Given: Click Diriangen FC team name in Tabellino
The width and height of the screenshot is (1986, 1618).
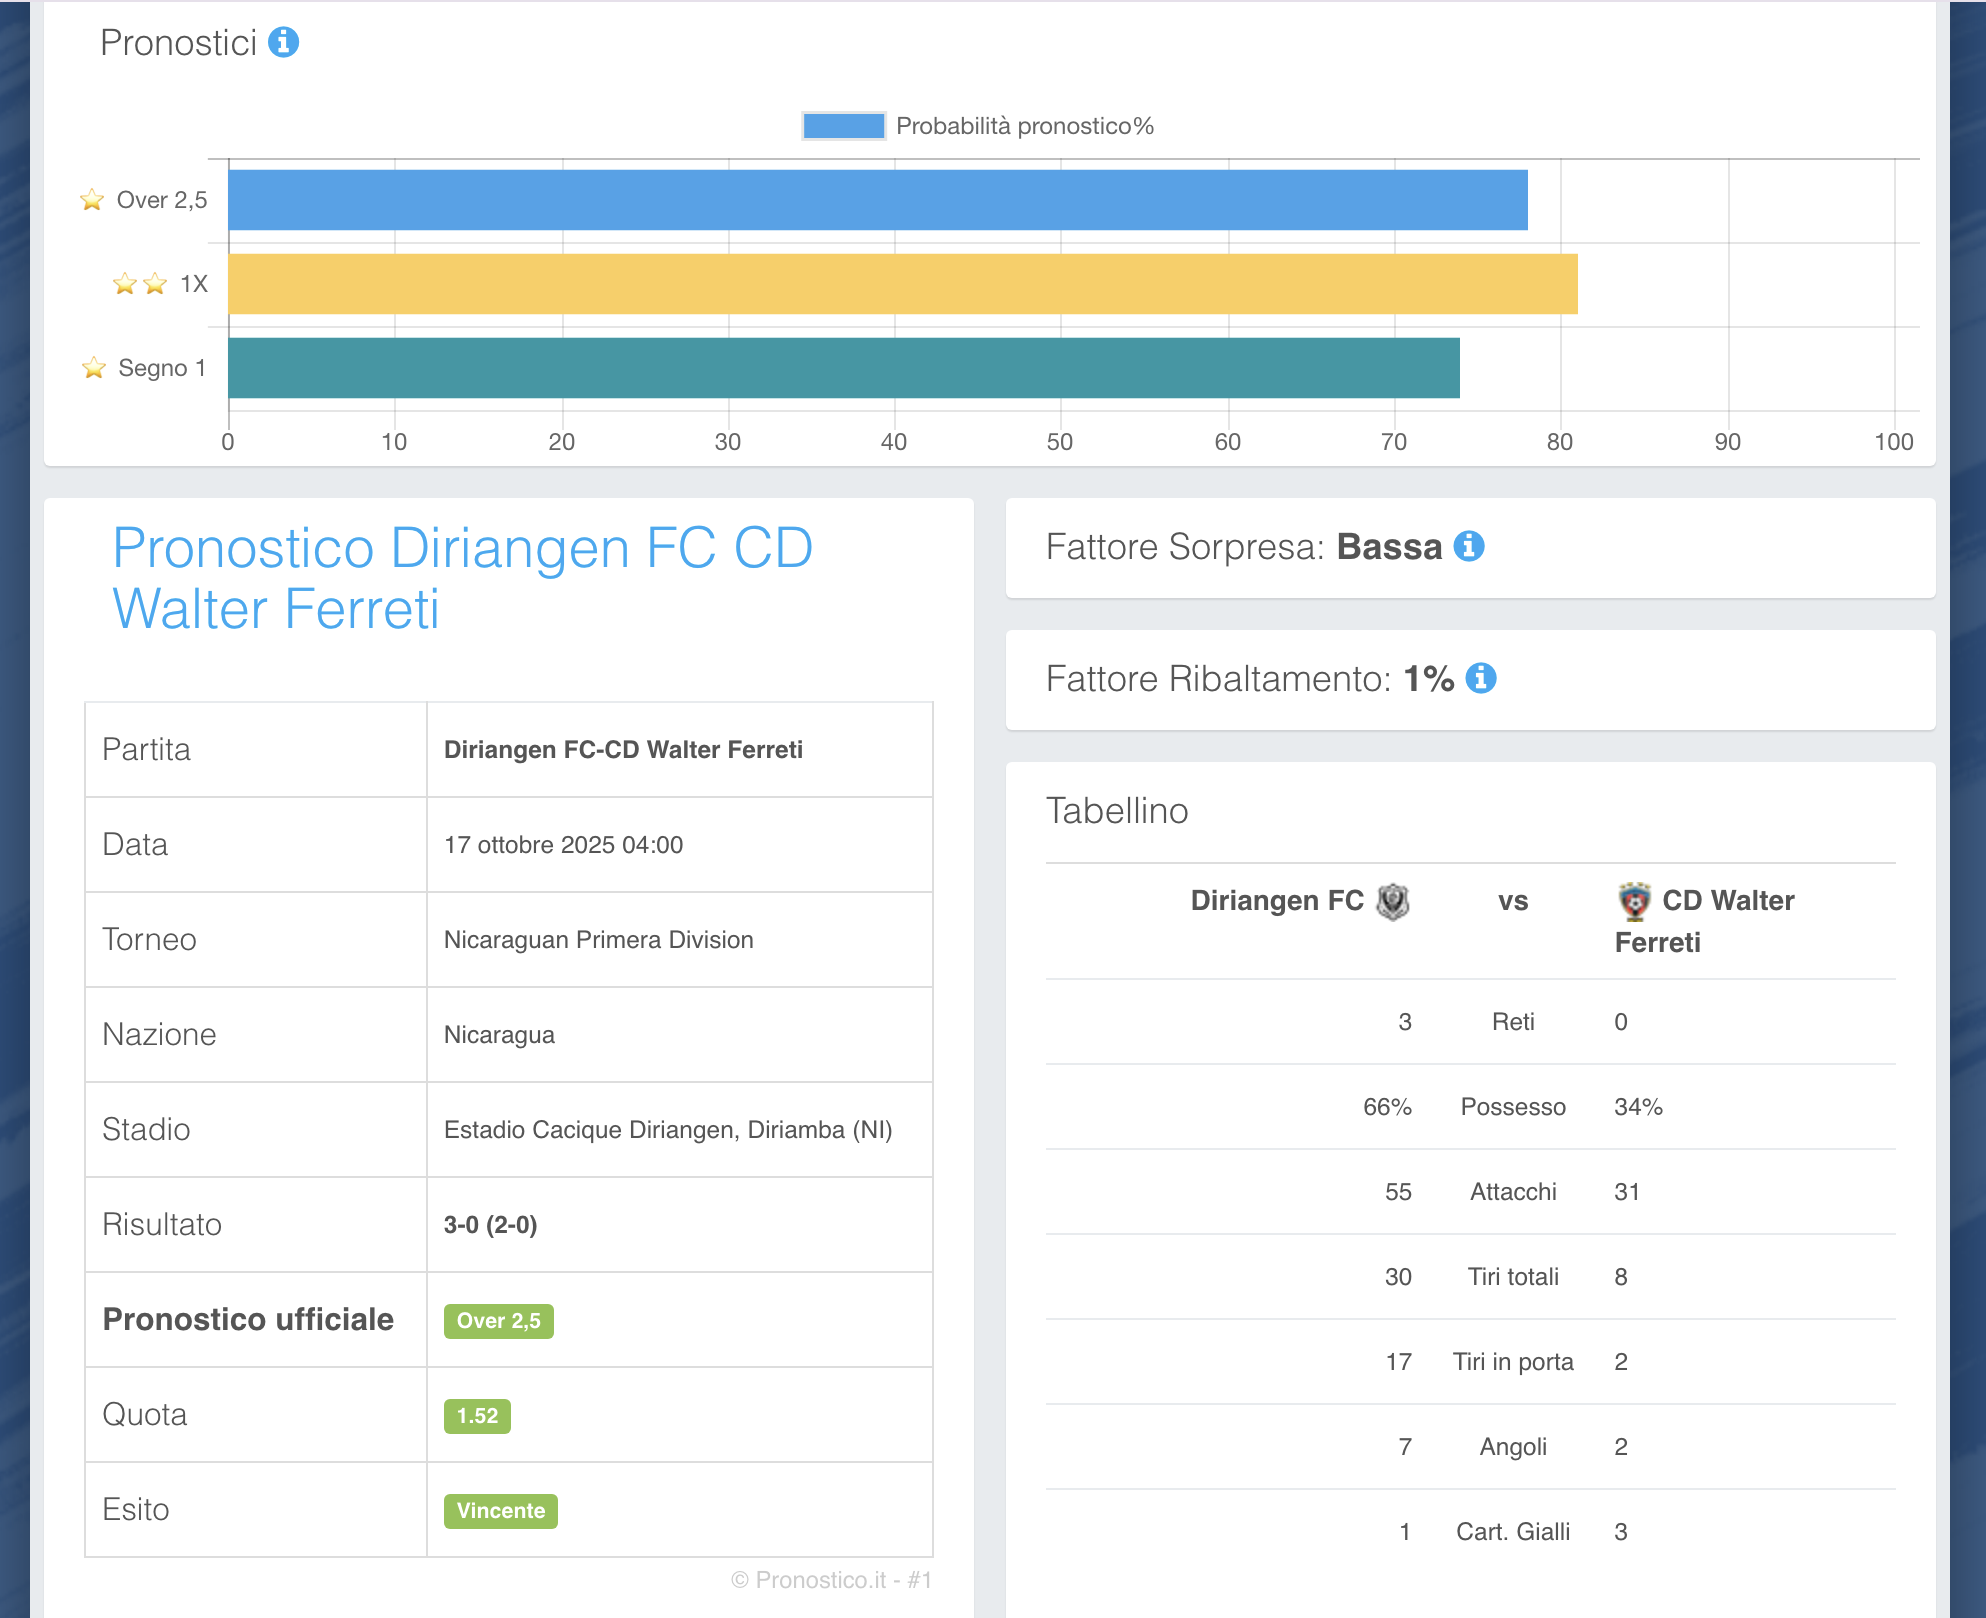Looking at the screenshot, I should coord(1276,901).
